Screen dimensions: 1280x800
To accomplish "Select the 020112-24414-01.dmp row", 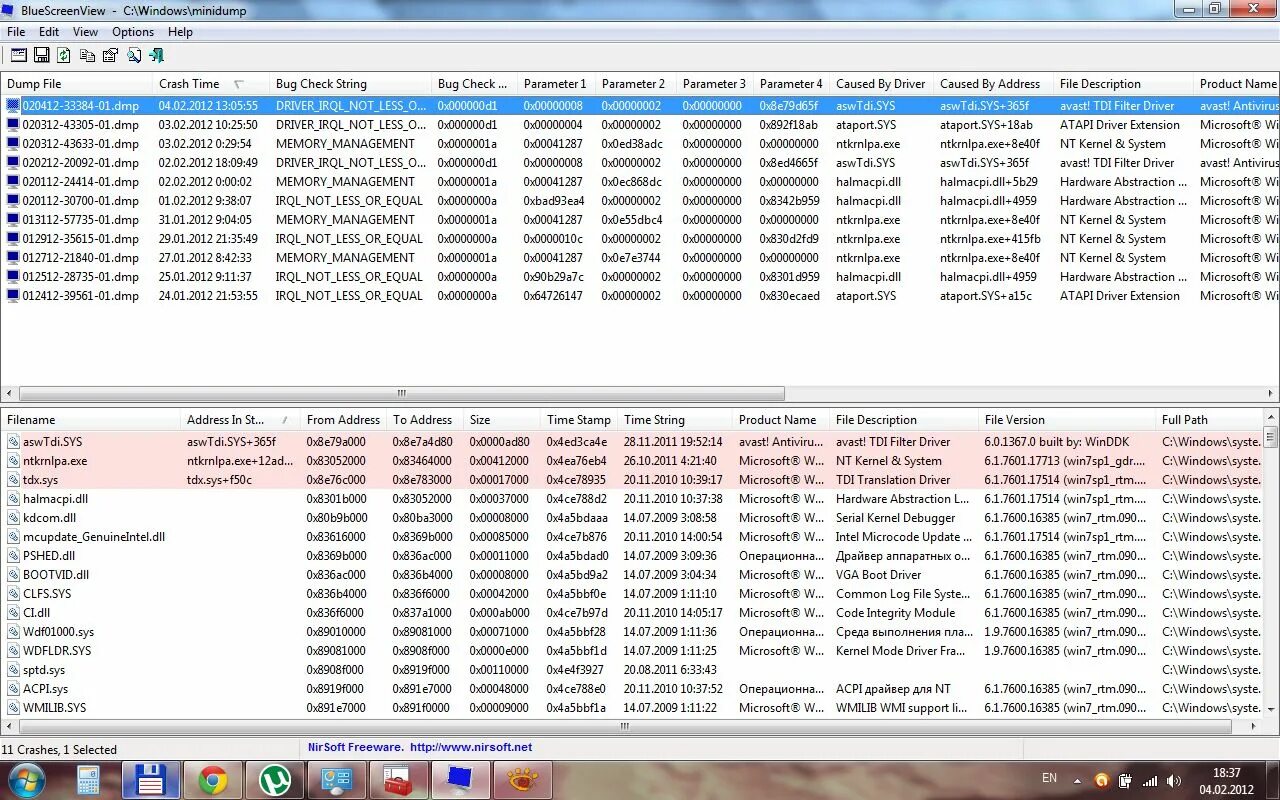I will click(640, 182).
